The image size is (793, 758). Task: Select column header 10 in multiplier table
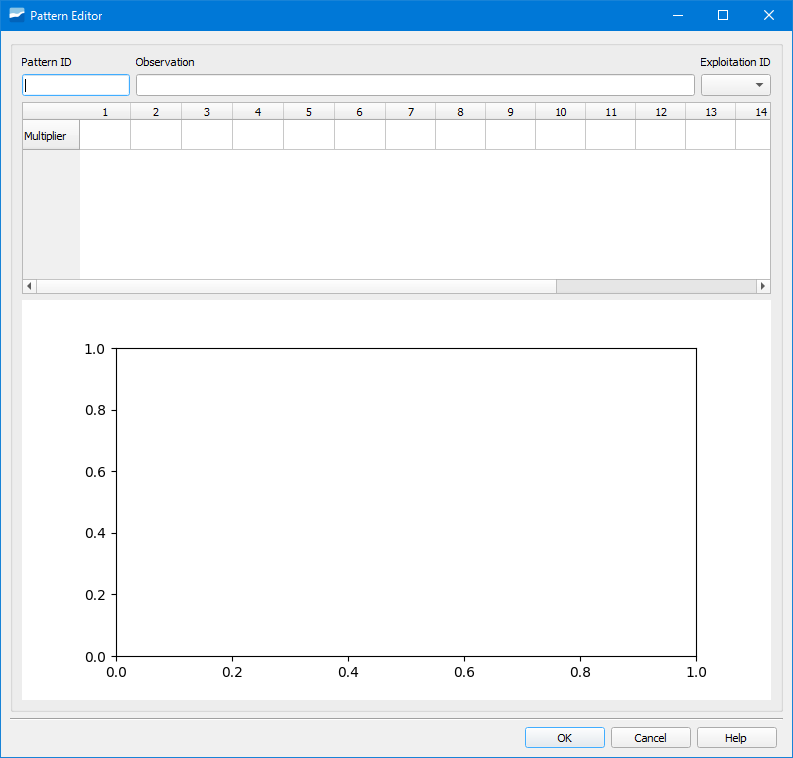pyautogui.click(x=560, y=112)
